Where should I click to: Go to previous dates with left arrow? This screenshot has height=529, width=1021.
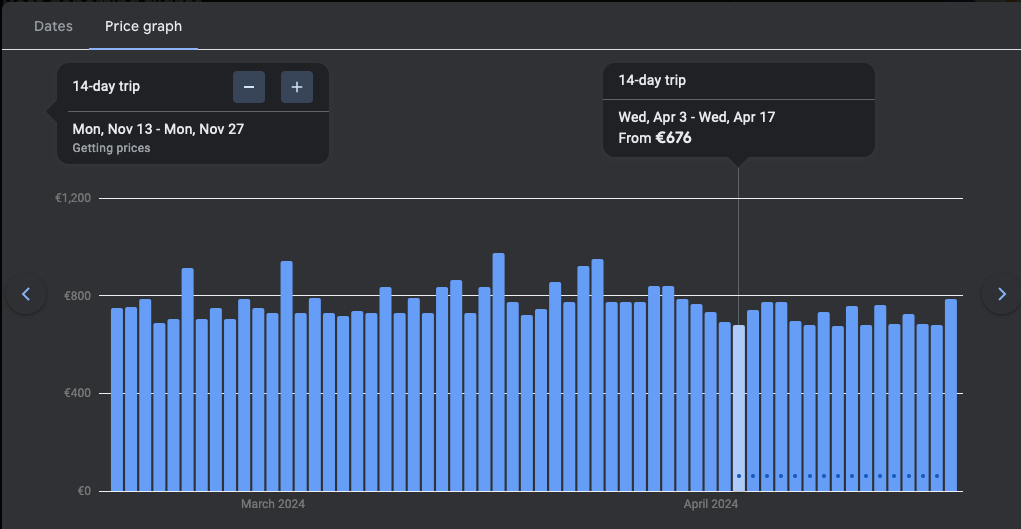(x=26, y=294)
